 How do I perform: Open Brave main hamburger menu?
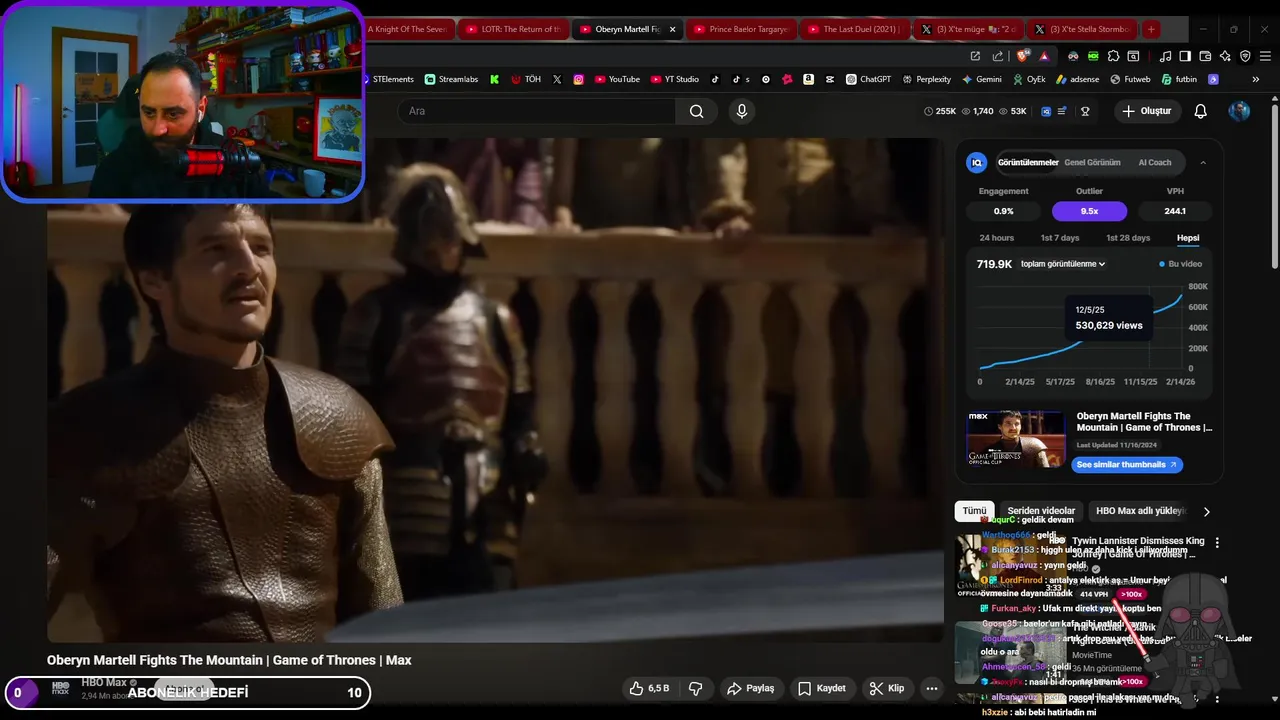click(1265, 56)
